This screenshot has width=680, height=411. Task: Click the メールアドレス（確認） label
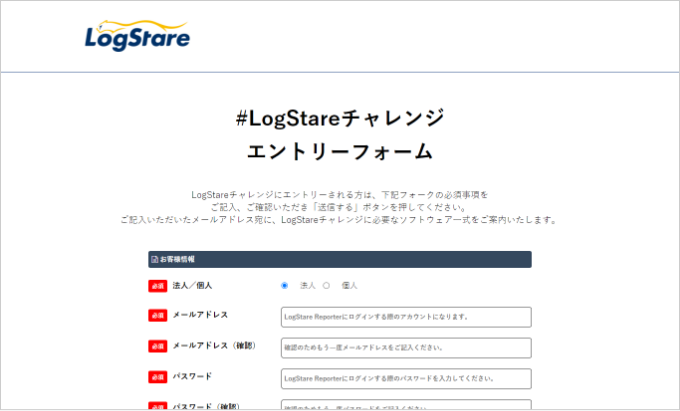[214, 346]
